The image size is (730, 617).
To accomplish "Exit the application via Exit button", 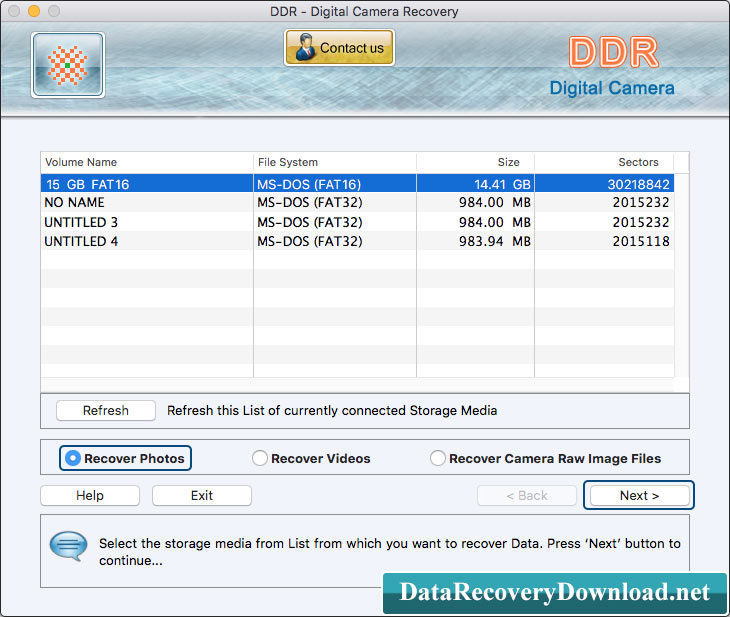I will 202,495.
